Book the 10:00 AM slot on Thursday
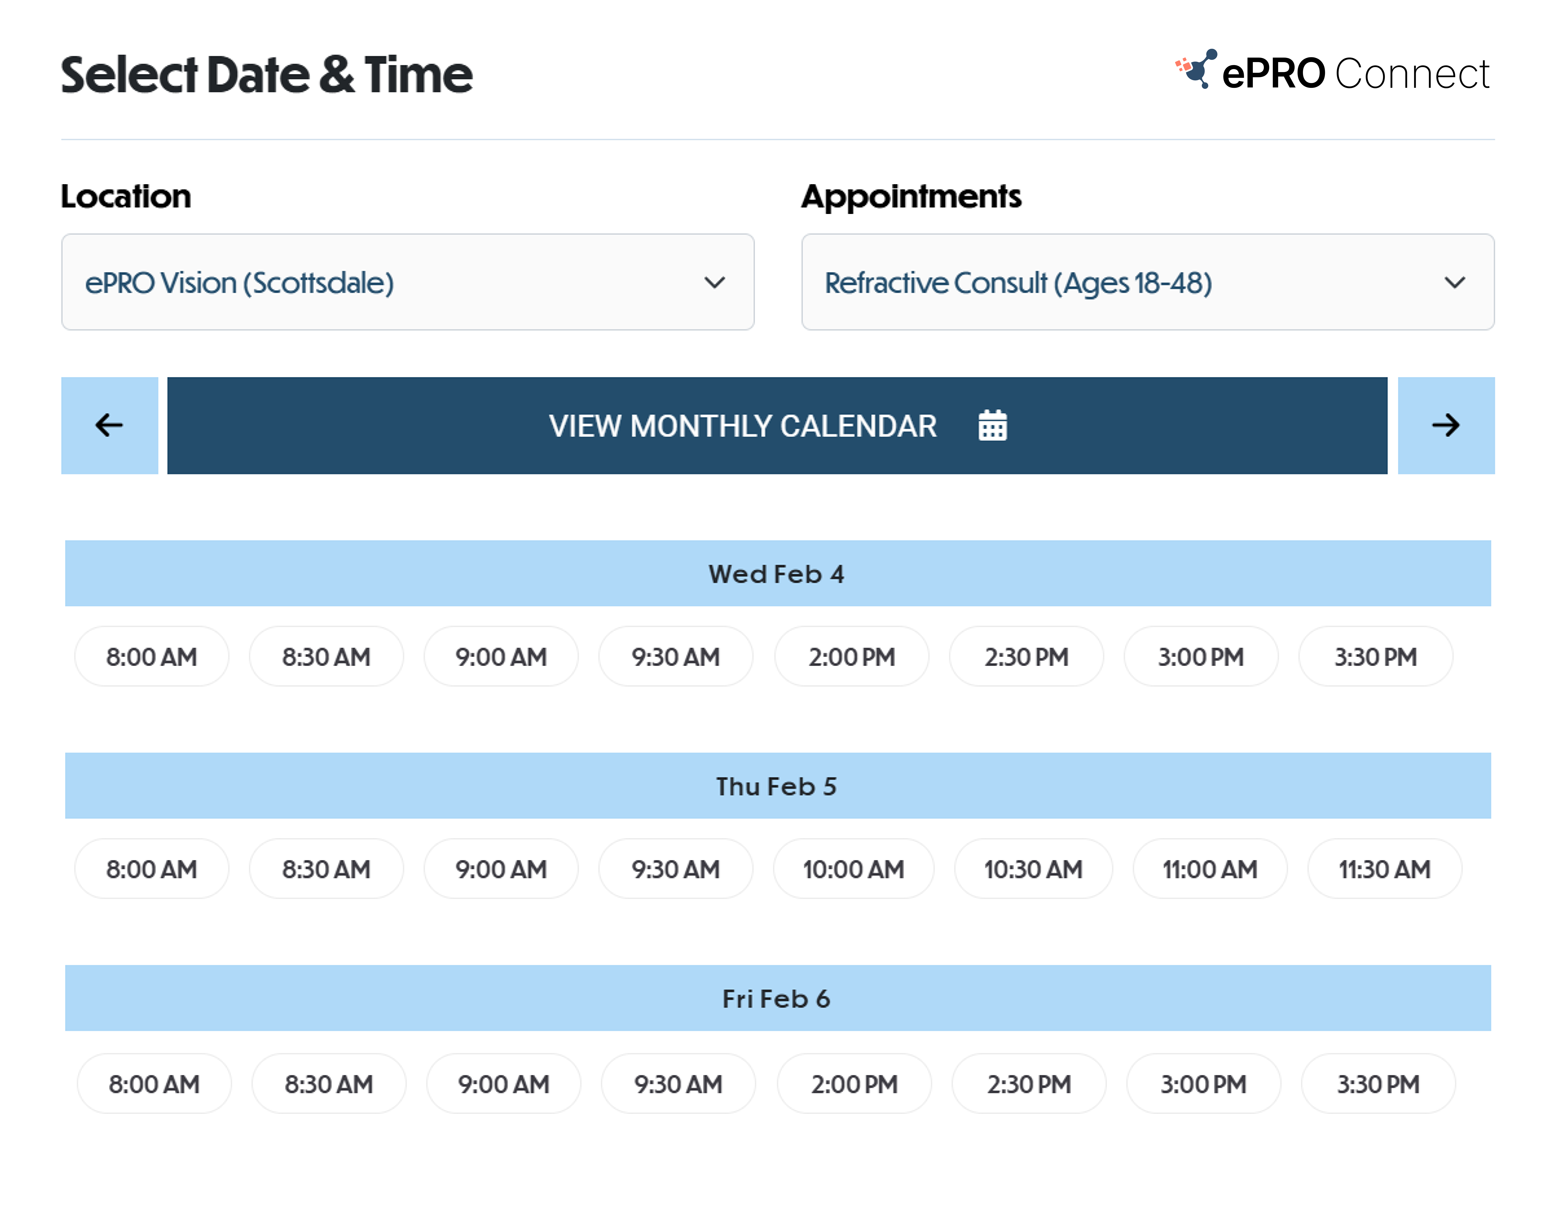Screen dimensions: 1558x1207 tap(853, 869)
